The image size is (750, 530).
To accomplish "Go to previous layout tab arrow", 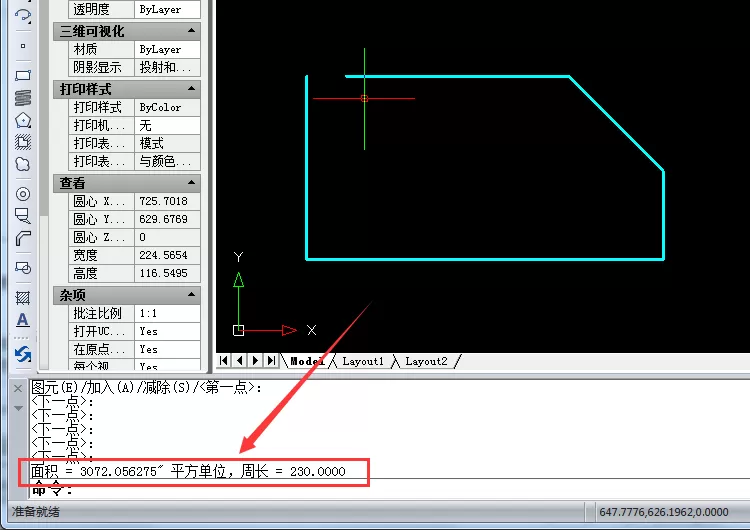I will 240,361.
